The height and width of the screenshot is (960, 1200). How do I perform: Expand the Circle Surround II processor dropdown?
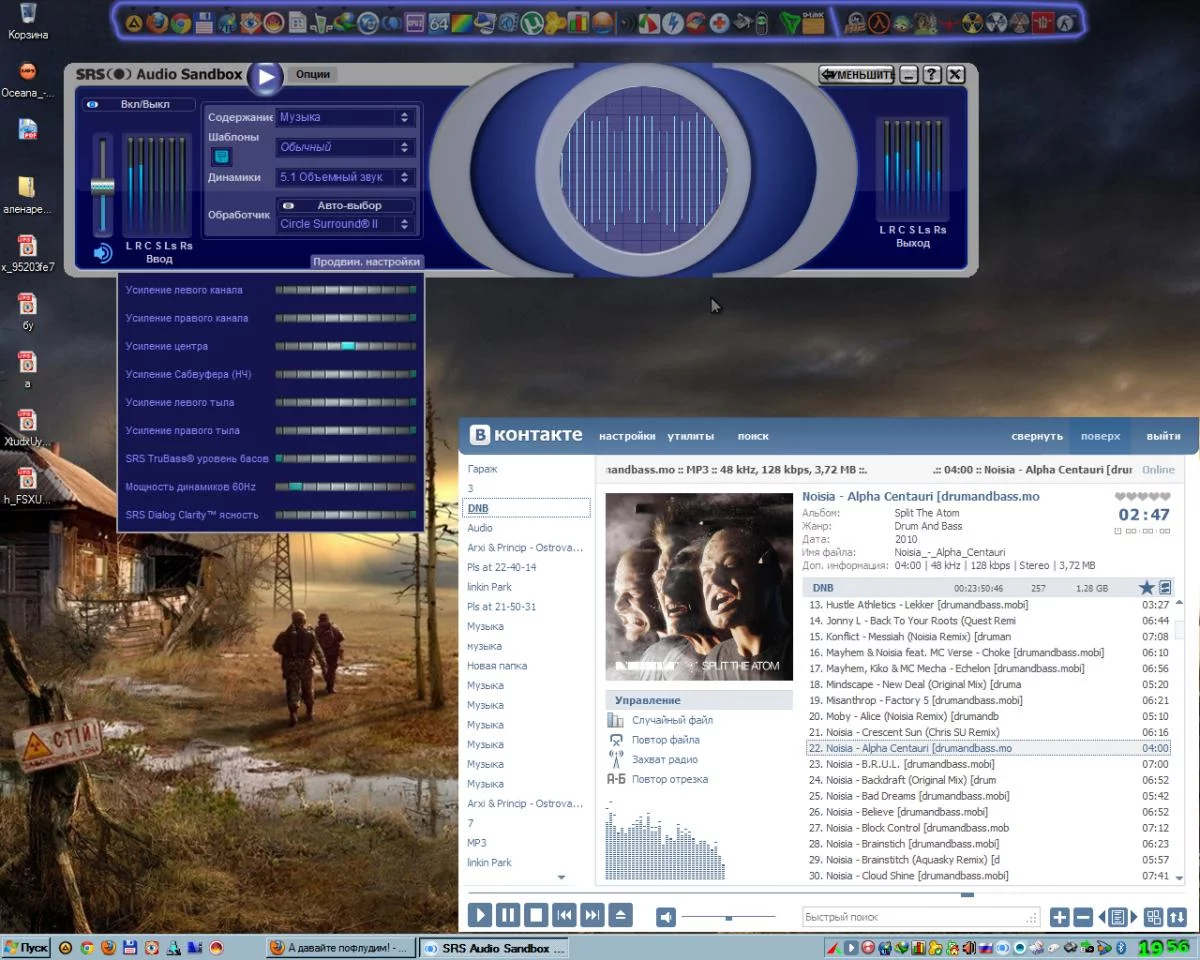(345, 224)
